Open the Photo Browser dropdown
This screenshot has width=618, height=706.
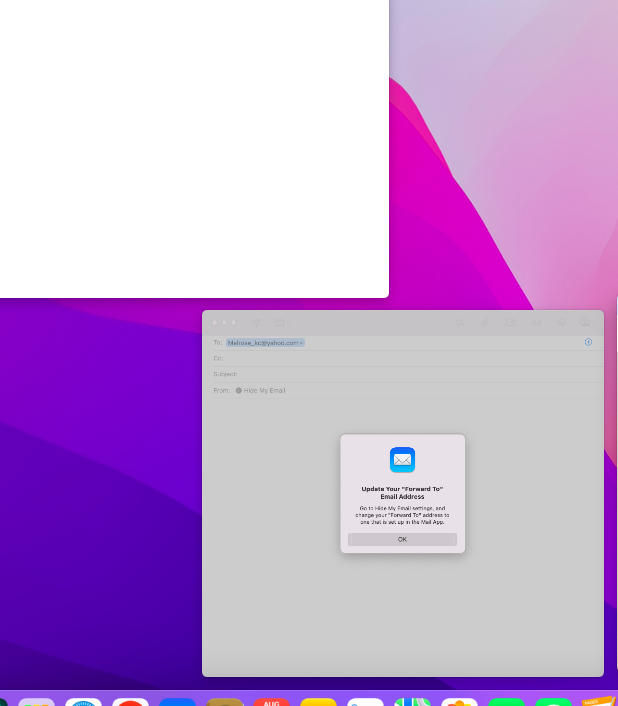[x=588, y=322]
